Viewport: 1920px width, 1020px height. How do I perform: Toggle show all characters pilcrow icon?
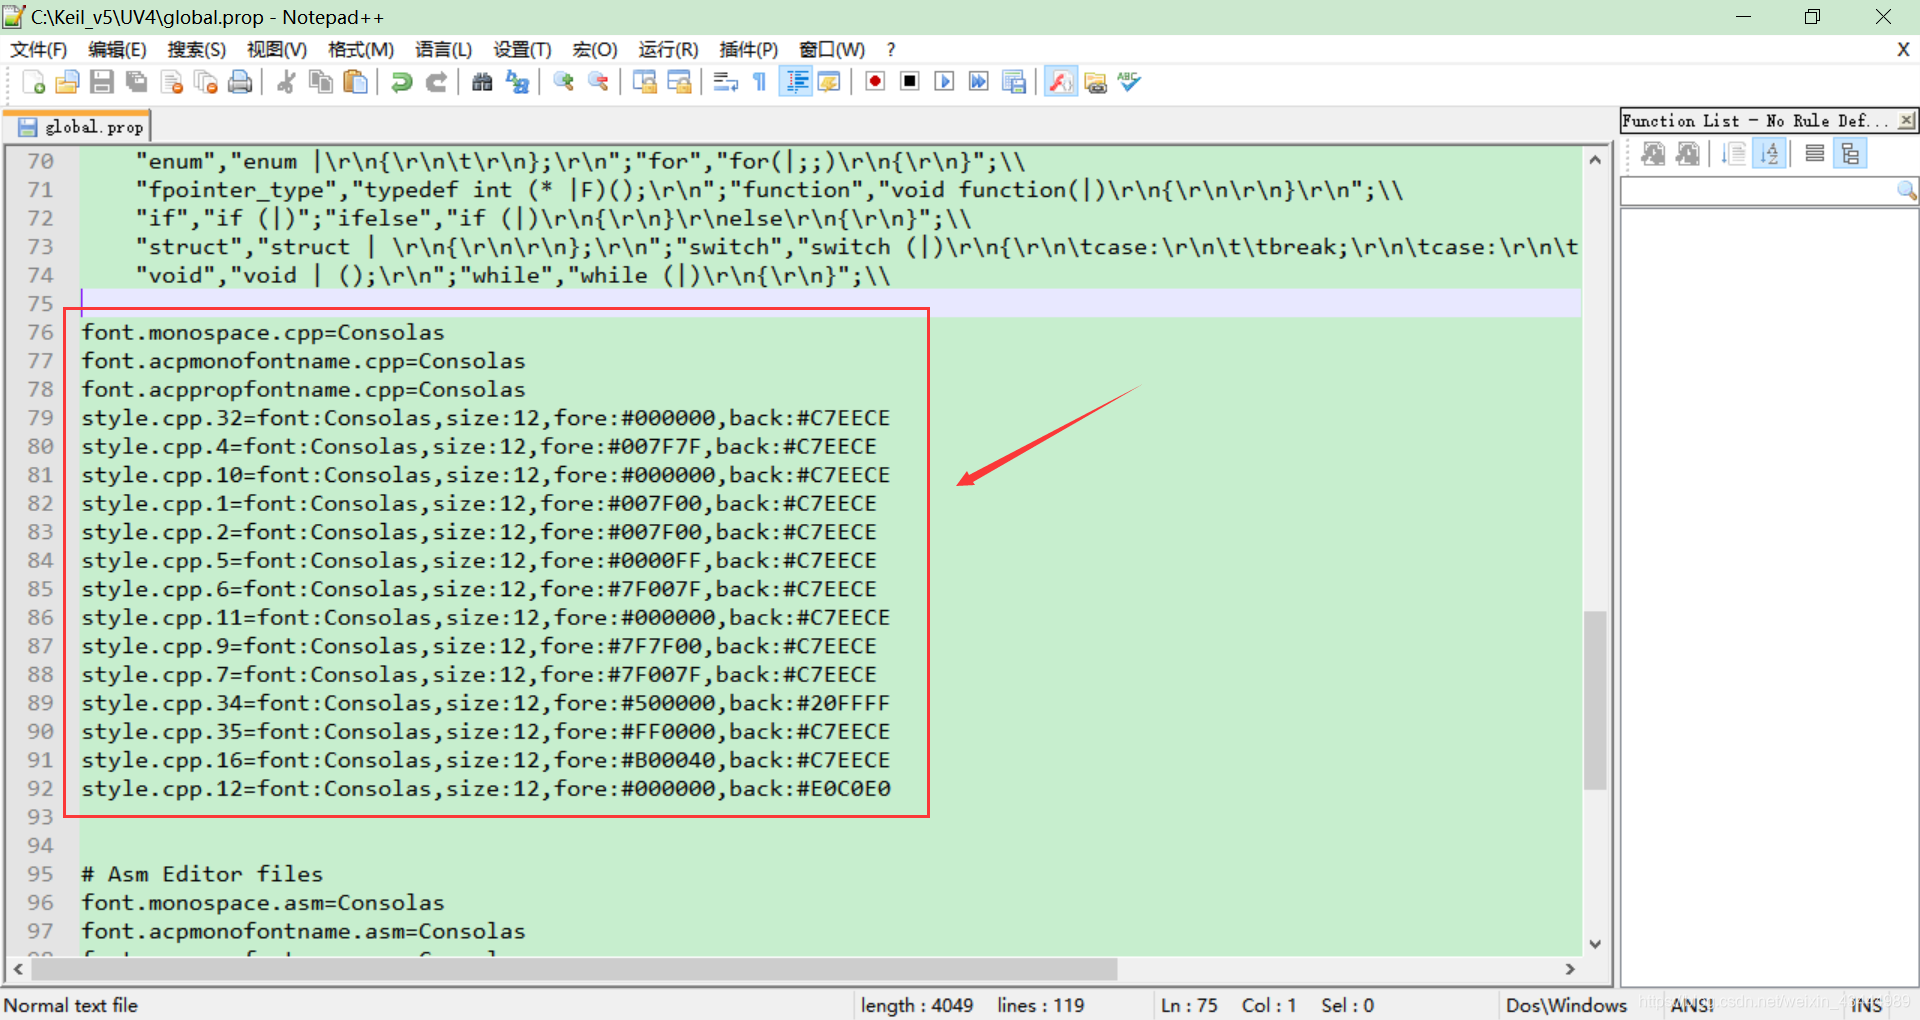pyautogui.click(x=760, y=83)
